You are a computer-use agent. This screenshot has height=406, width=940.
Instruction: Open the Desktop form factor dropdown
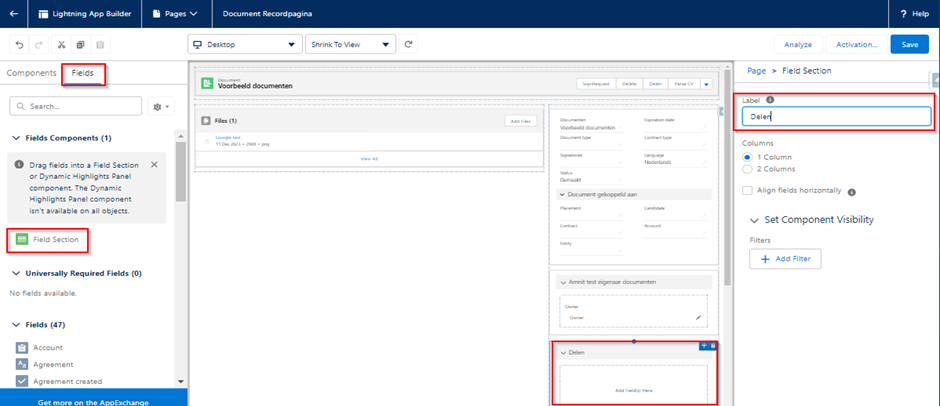(244, 45)
